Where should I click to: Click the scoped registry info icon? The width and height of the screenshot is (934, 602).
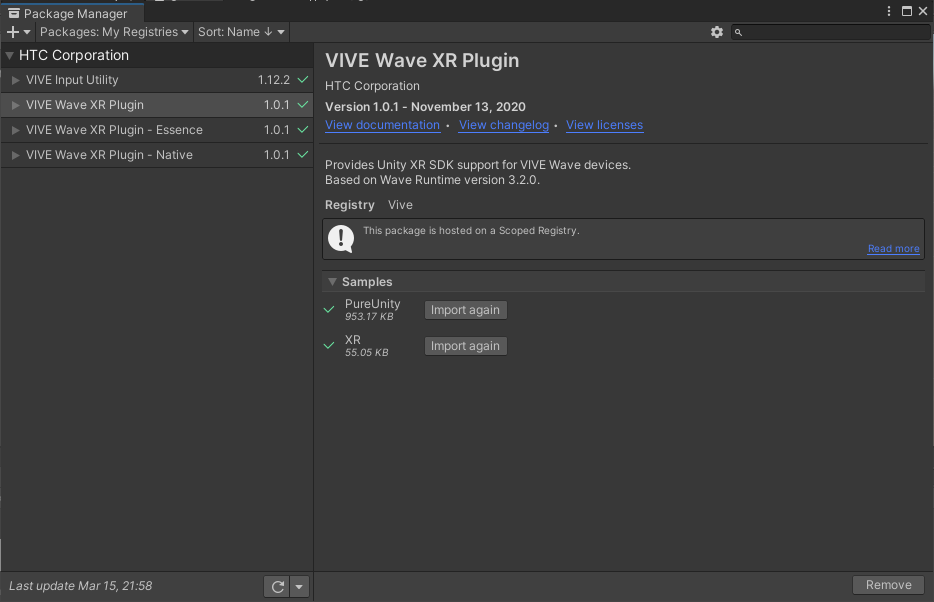pos(342,238)
